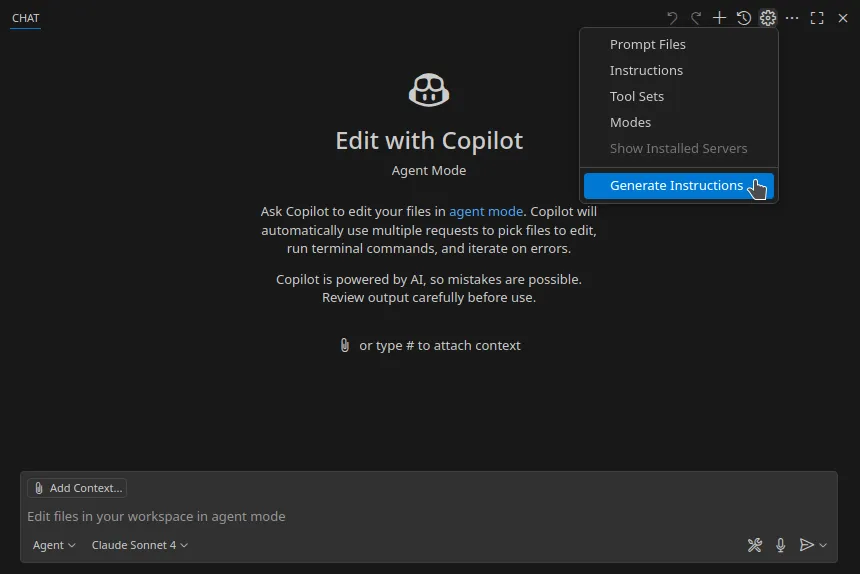Click the Agent Mode subtitle text
The image size is (860, 574).
click(x=429, y=171)
